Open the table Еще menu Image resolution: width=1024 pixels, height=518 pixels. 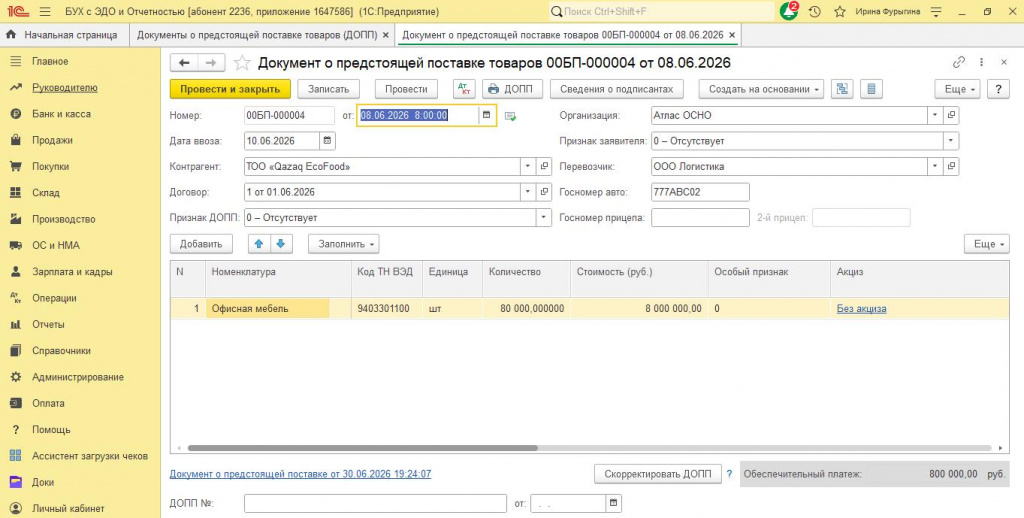point(987,244)
